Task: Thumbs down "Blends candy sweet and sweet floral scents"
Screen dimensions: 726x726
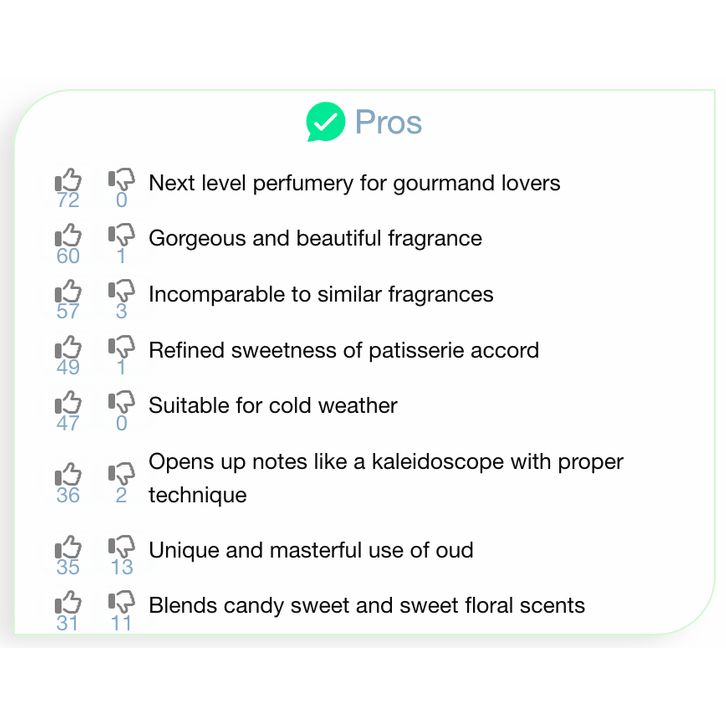Action: coord(121,603)
